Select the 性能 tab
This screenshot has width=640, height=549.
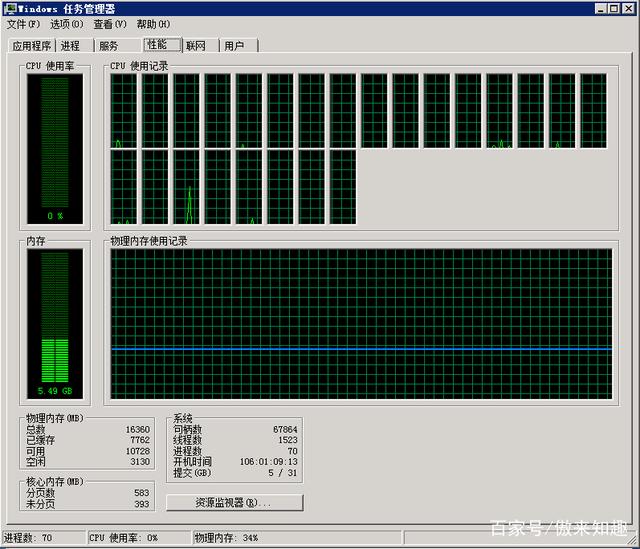click(x=158, y=45)
